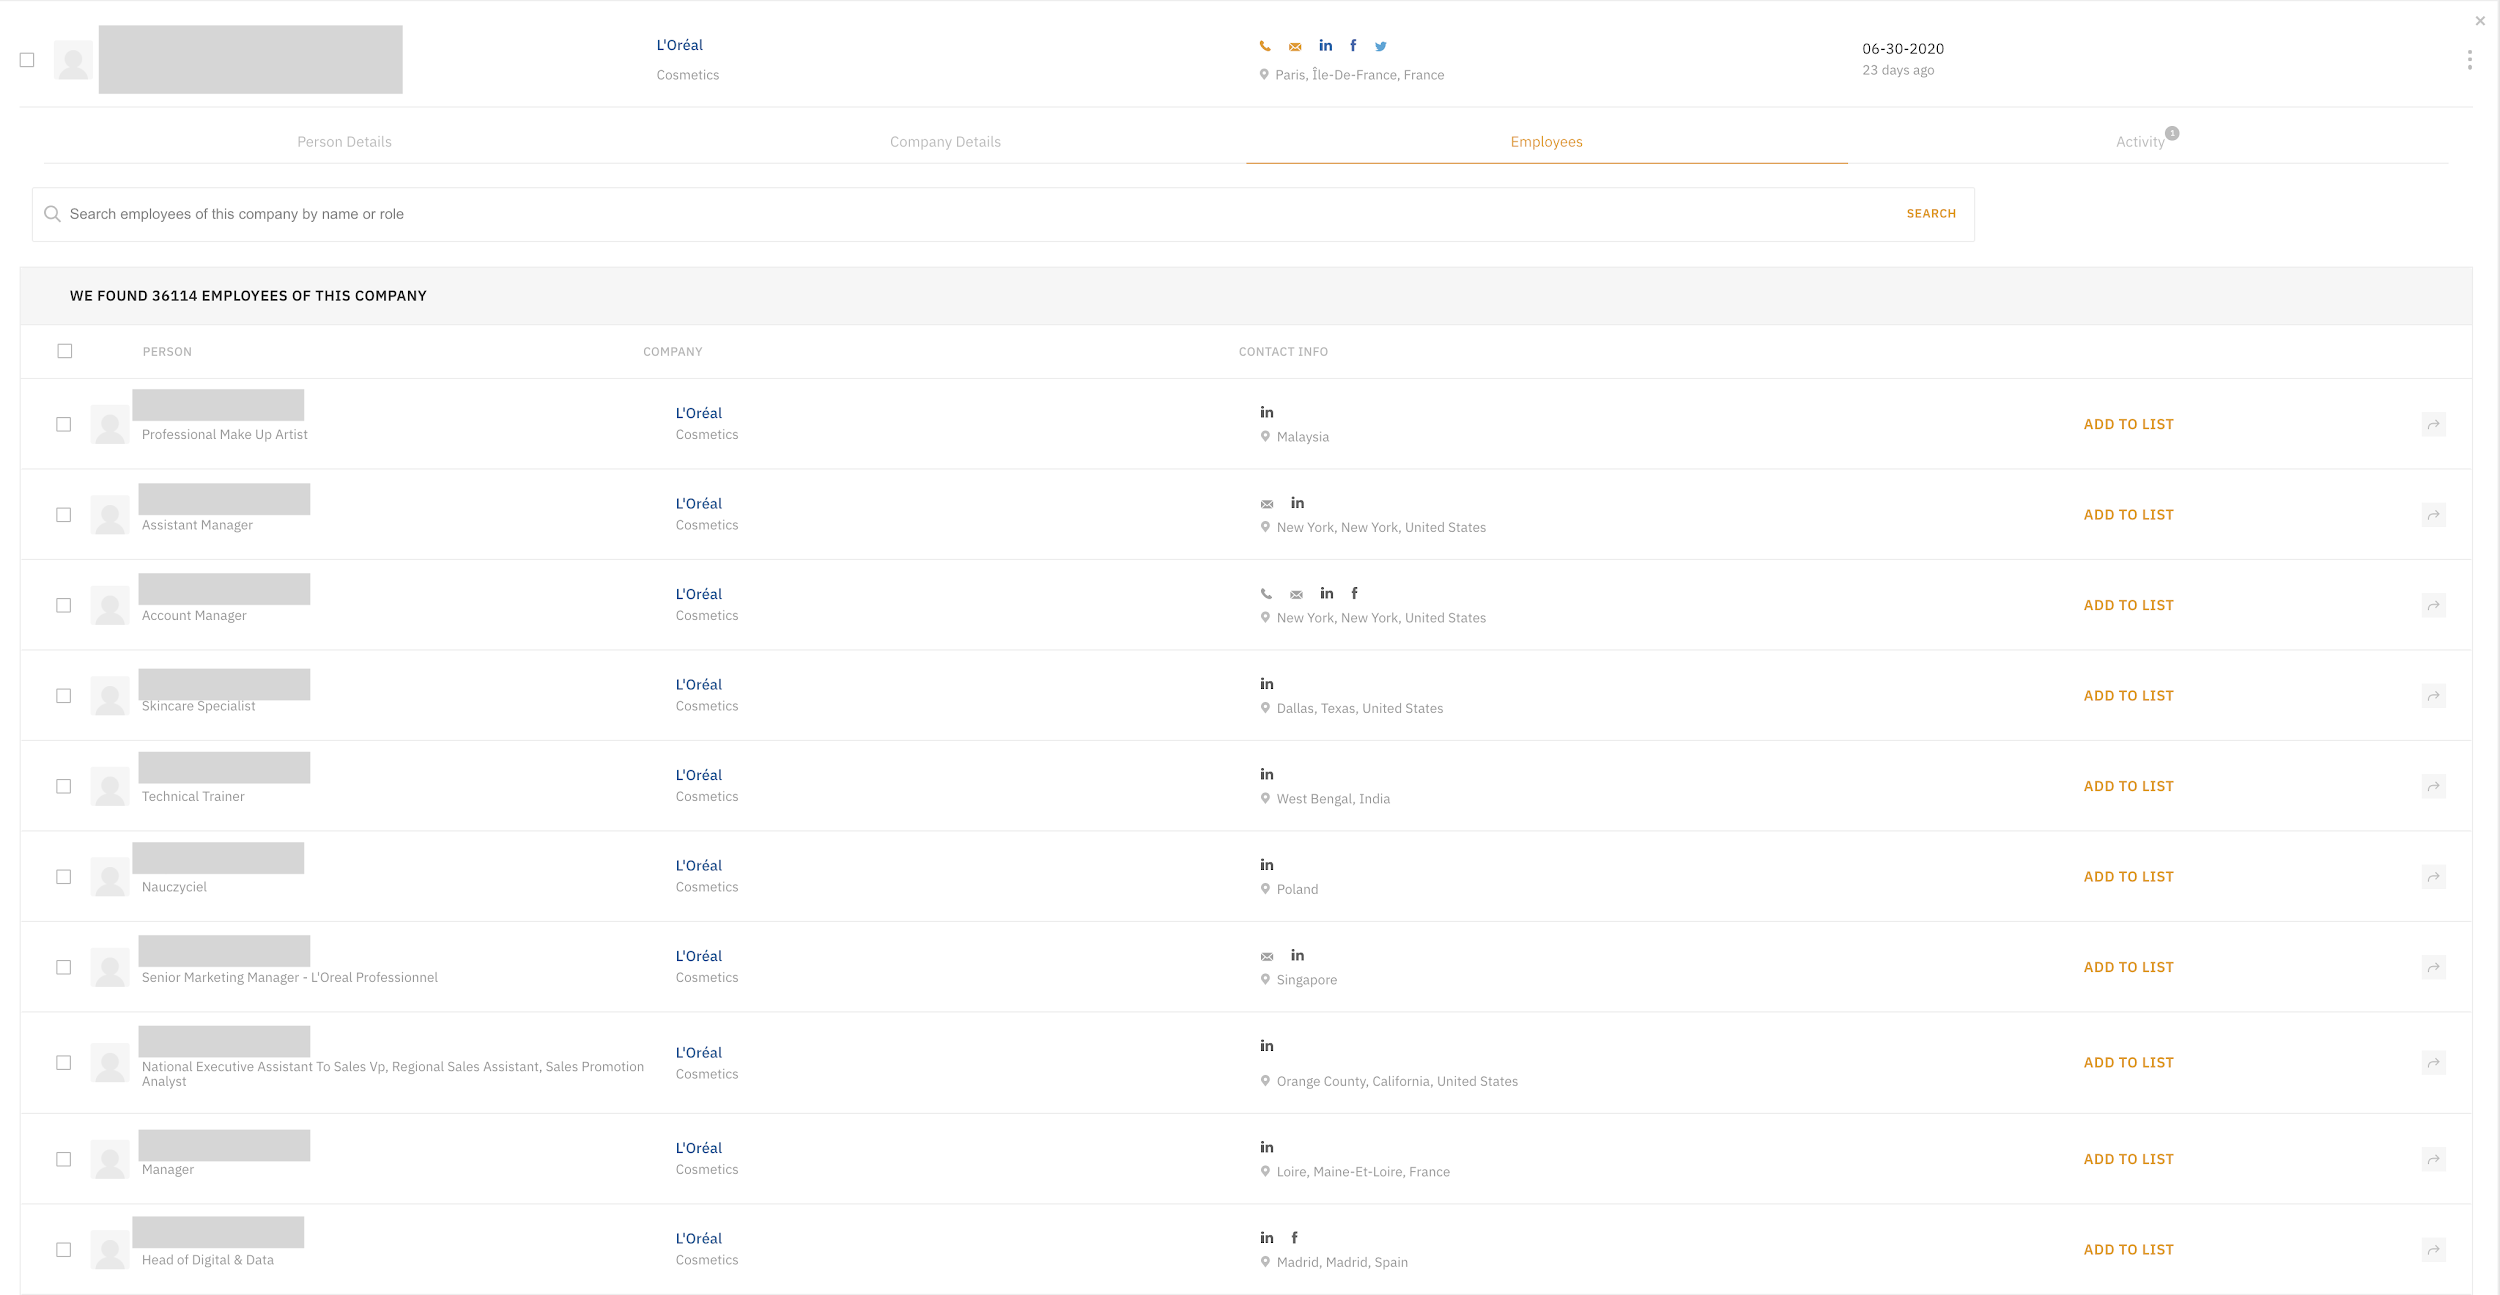Add Professional Make Up Artist to list
This screenshot has height=1295, width=2500.
[x=2129, y=424]
